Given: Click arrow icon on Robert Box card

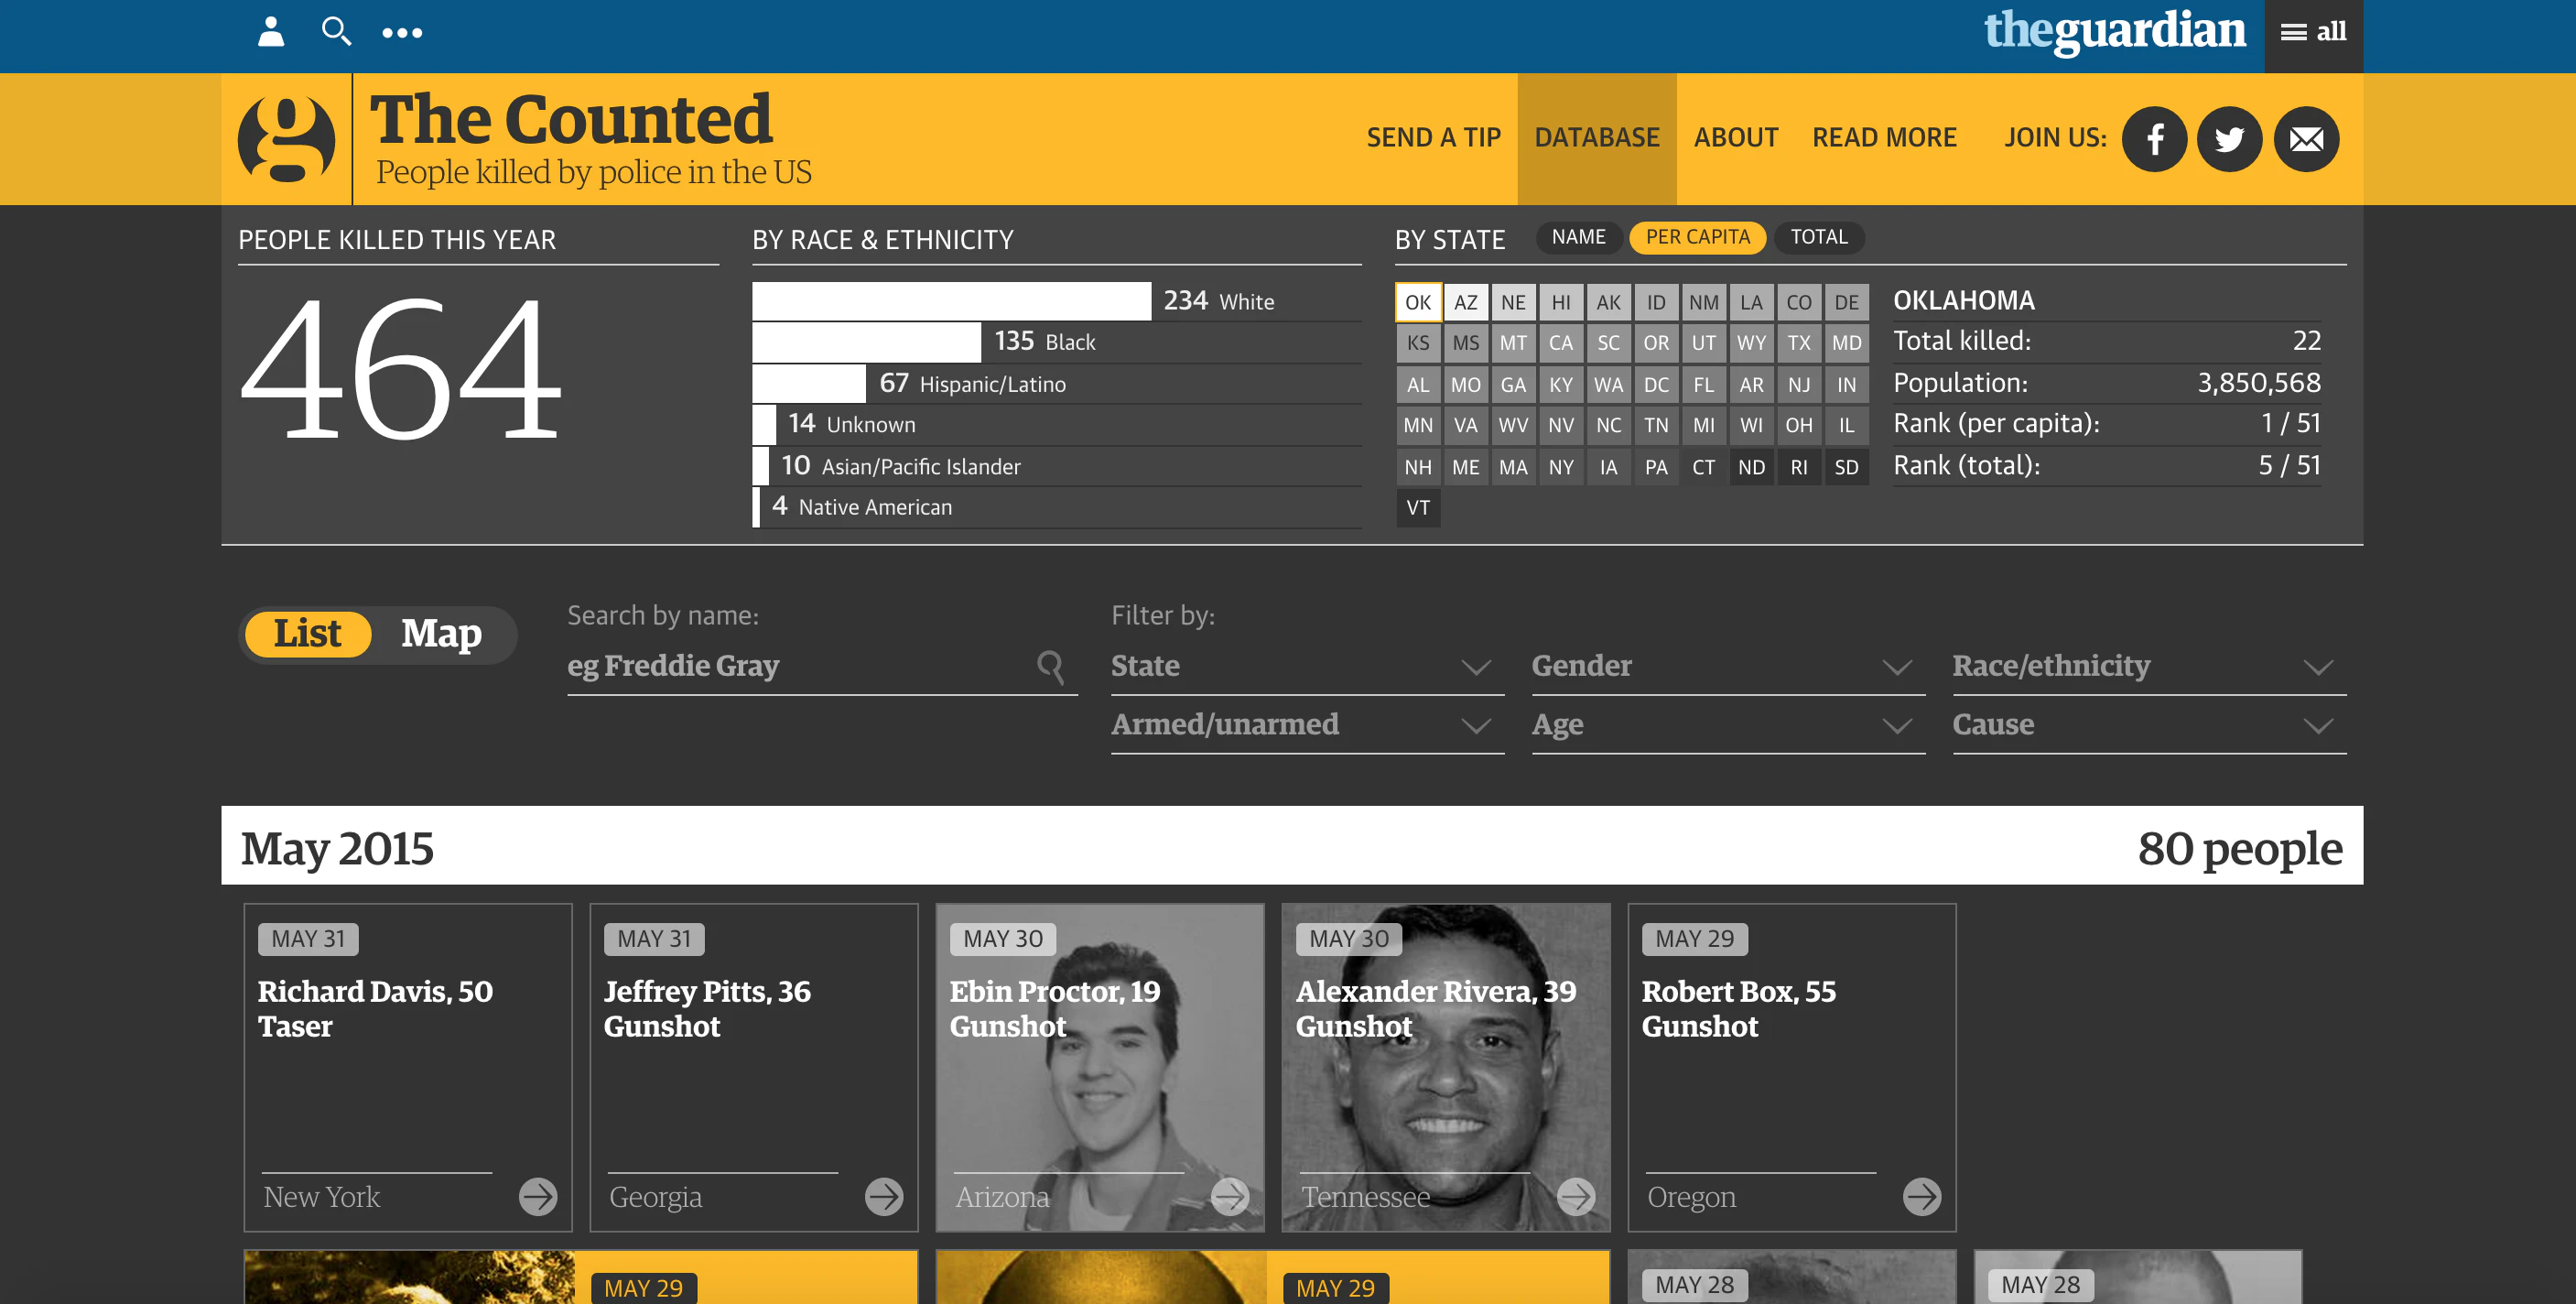Looking at the screenshot, I should click(x=1921, y=1196).
